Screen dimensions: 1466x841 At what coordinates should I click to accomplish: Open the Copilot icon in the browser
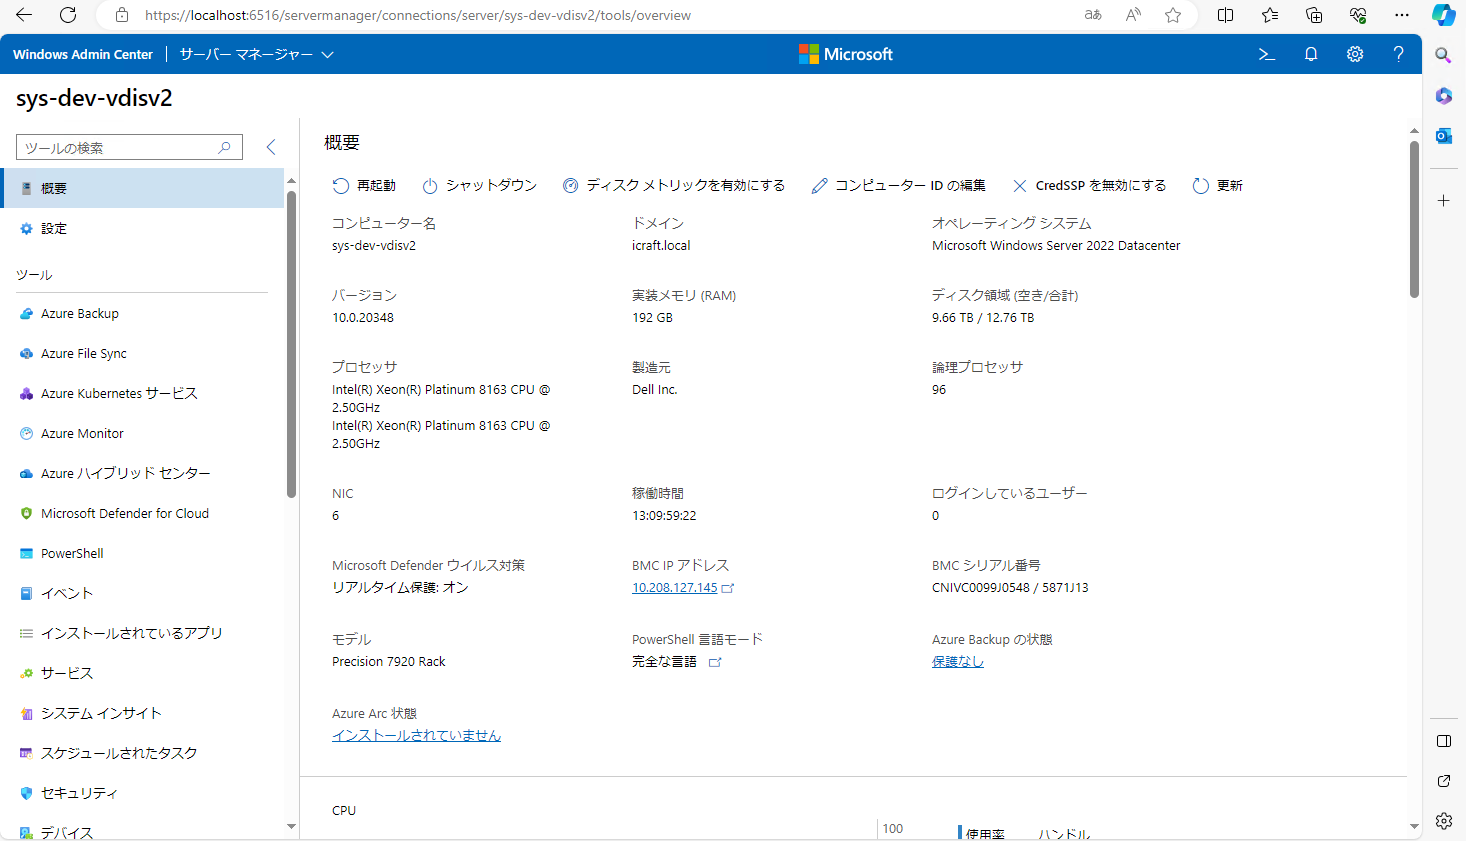(x=1443, y=15)
